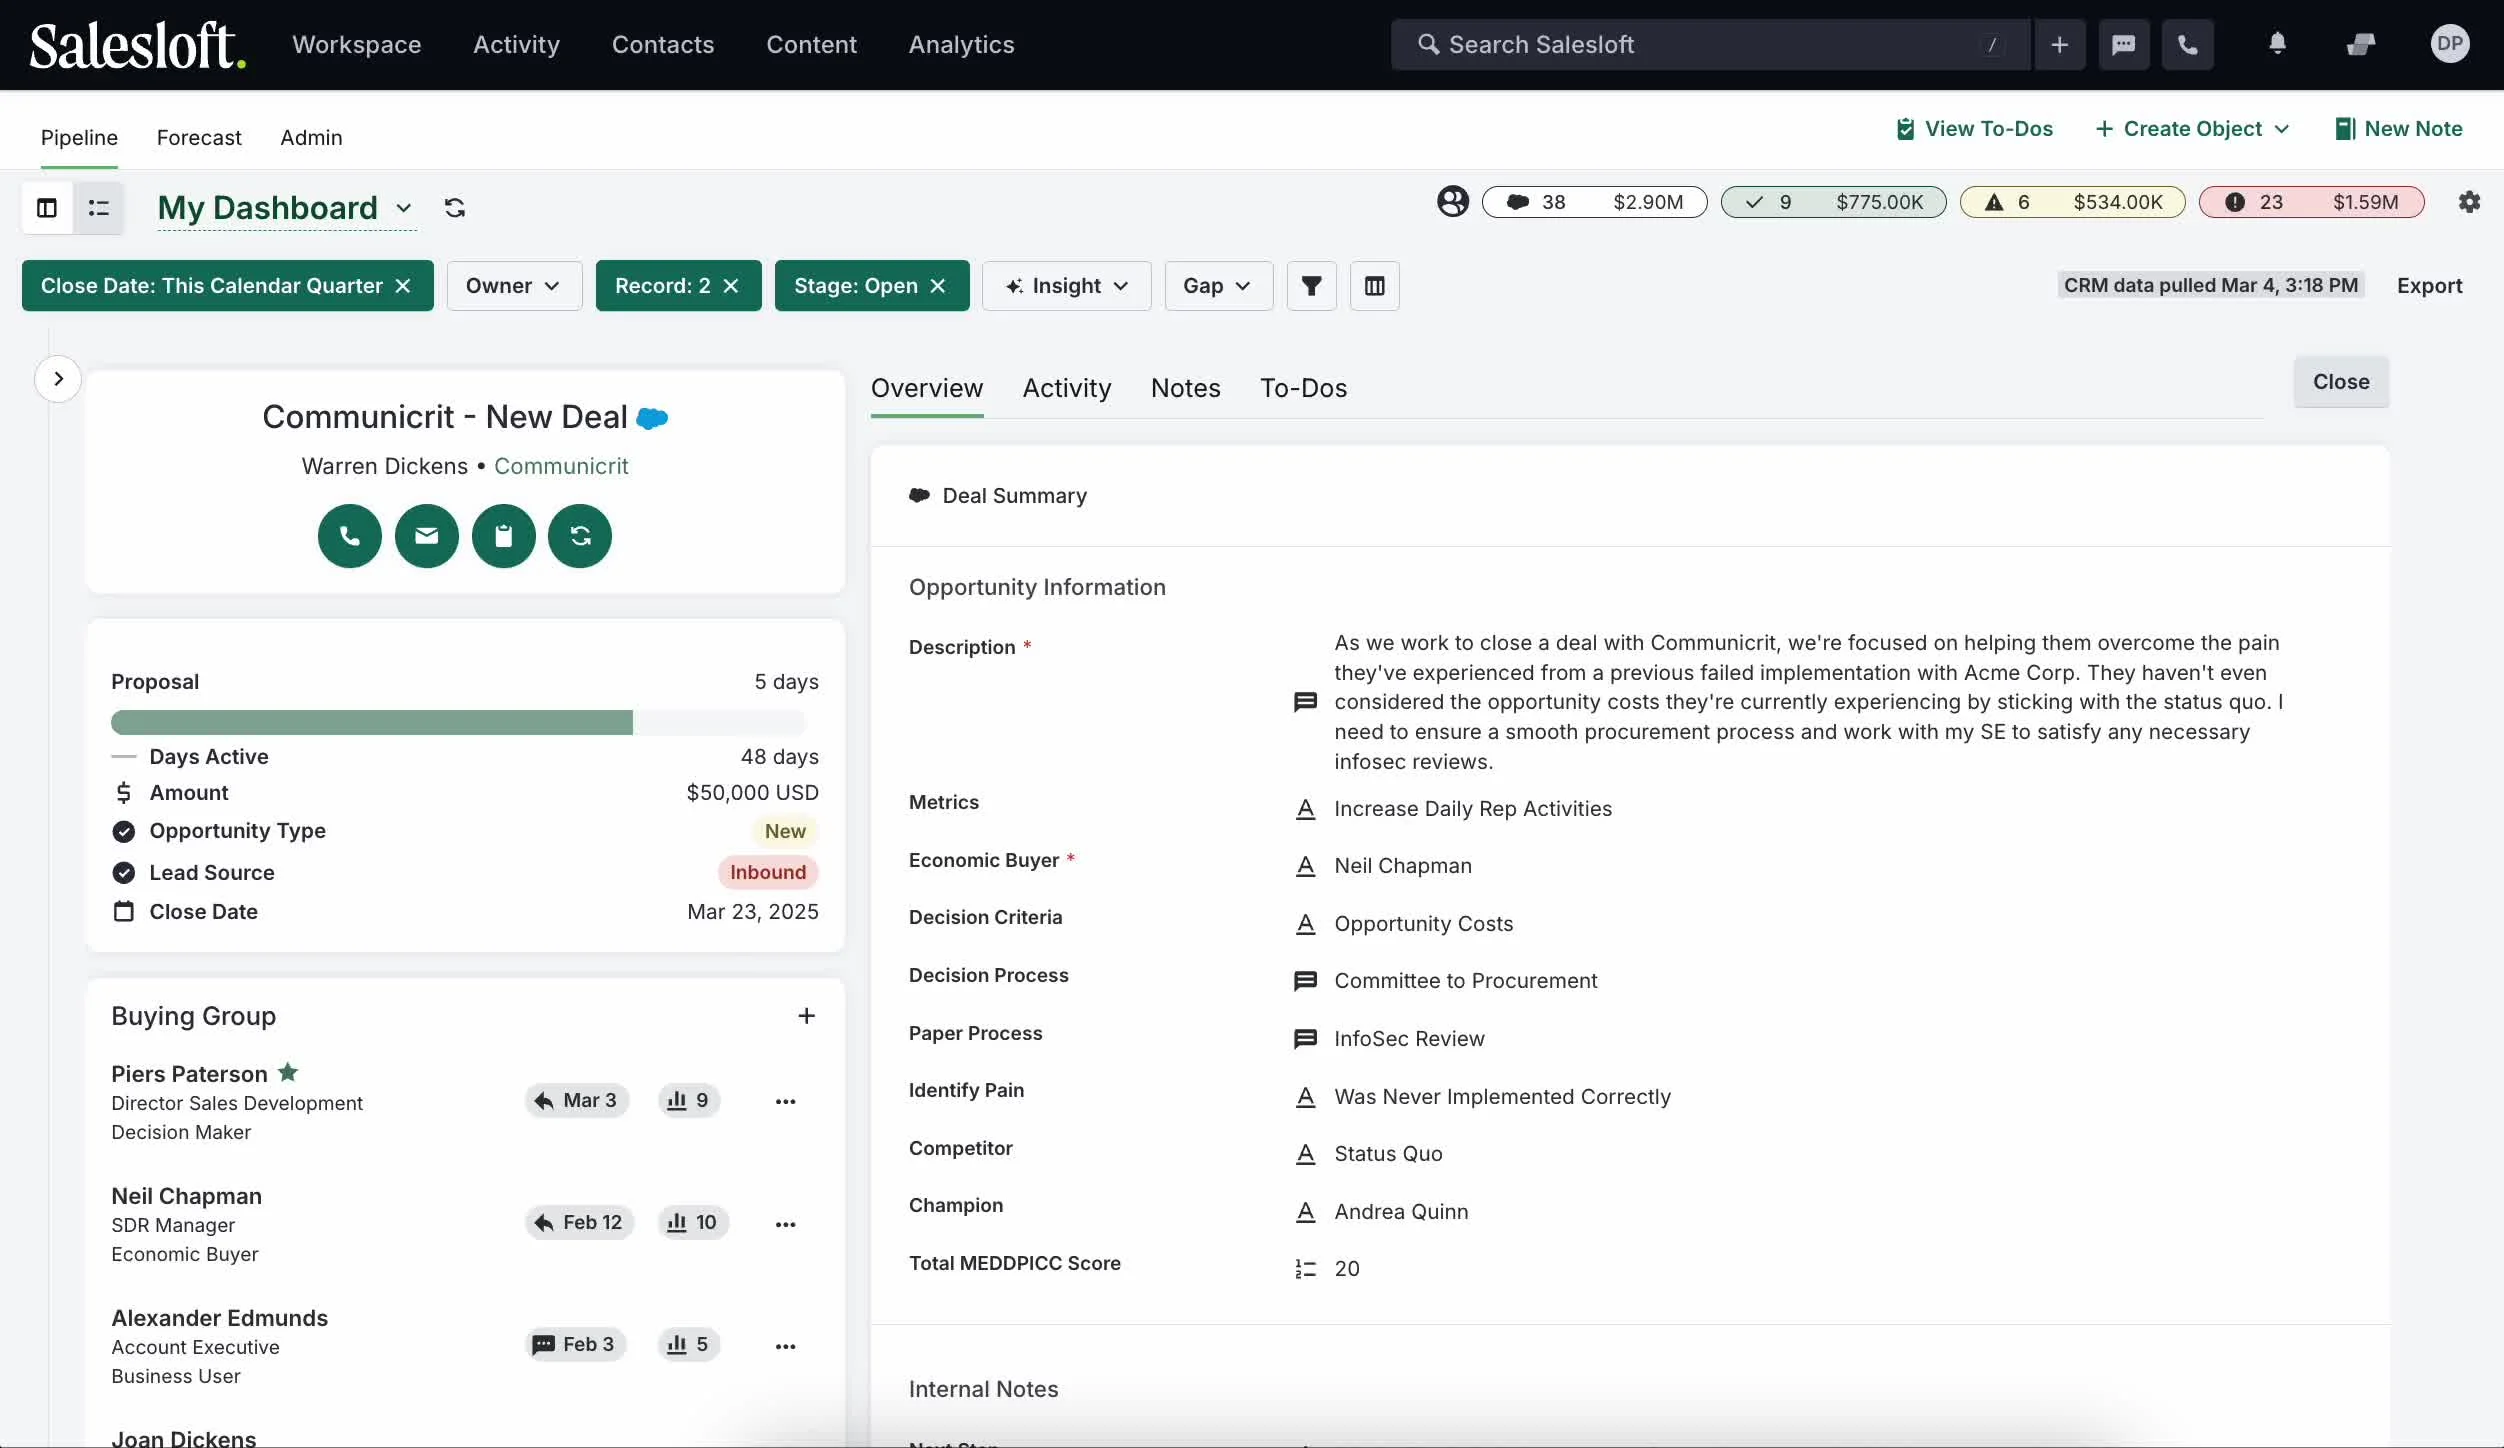Image resolution: width=2504 pixels, height=1448 pixels.
Task: Switch to split panel view toggle
Action: (x=47, y=208)
